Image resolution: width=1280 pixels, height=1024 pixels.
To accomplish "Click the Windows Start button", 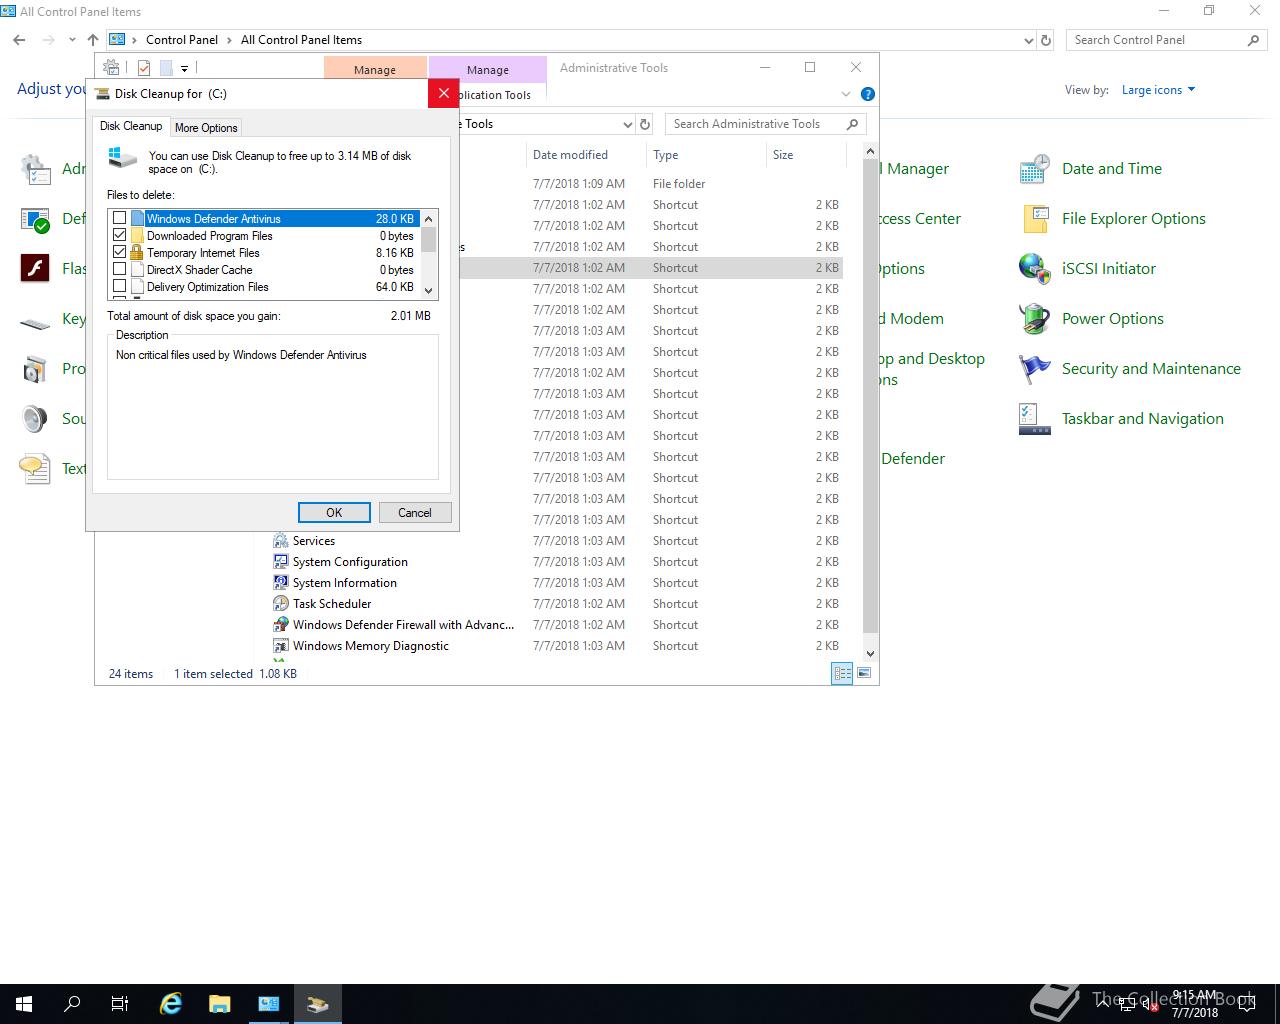I will 24,1004.
